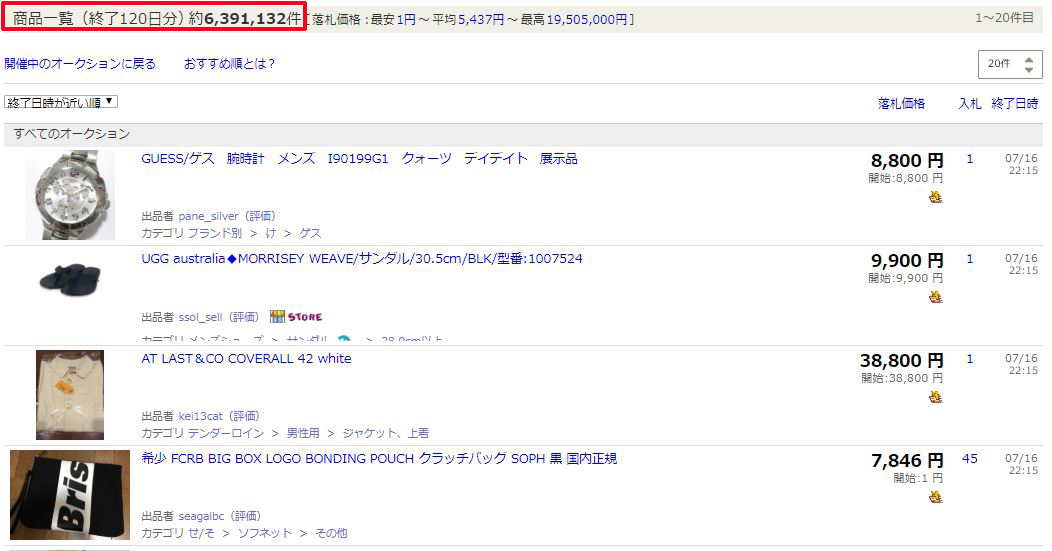This screenshot has width=1052, height=551.
Task: Open 評価 rating link for pane_silver
Action: (x=260, y=216)
